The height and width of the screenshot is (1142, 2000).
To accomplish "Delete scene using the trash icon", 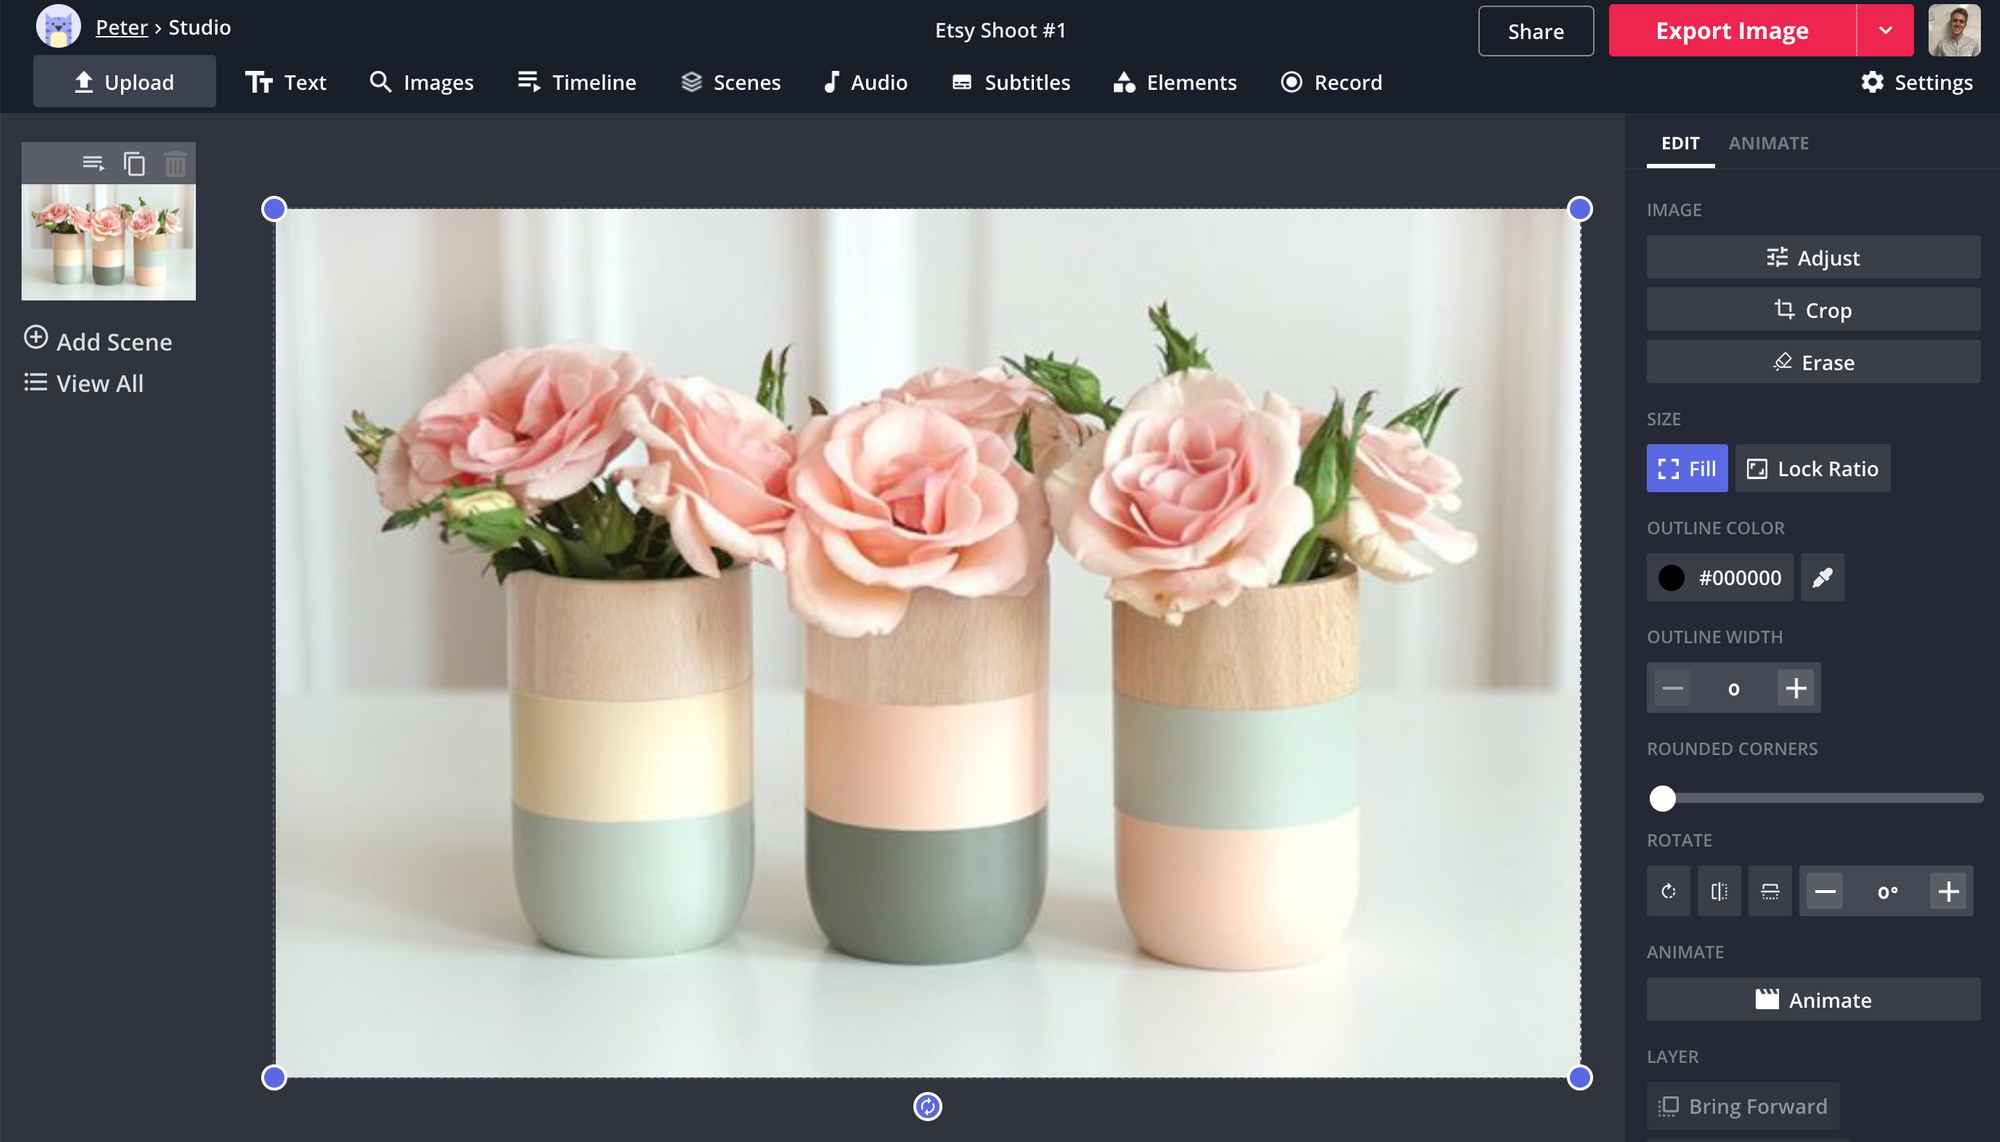I will pos(175,163).
